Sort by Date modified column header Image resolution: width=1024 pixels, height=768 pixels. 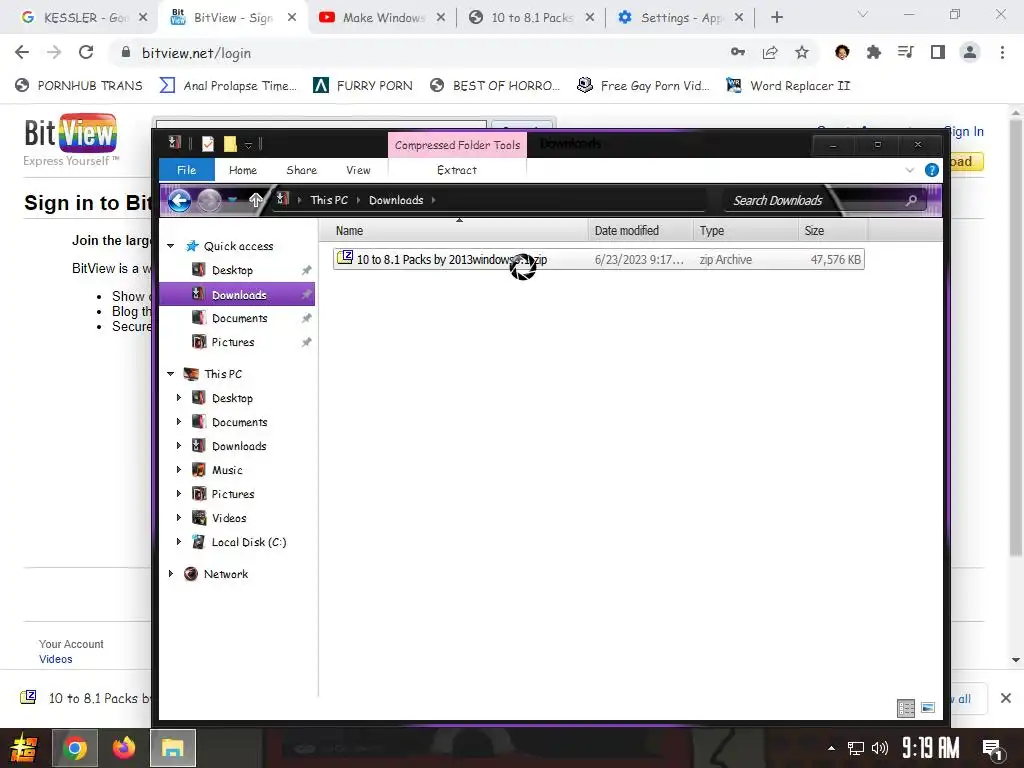[x=640, y=231]
